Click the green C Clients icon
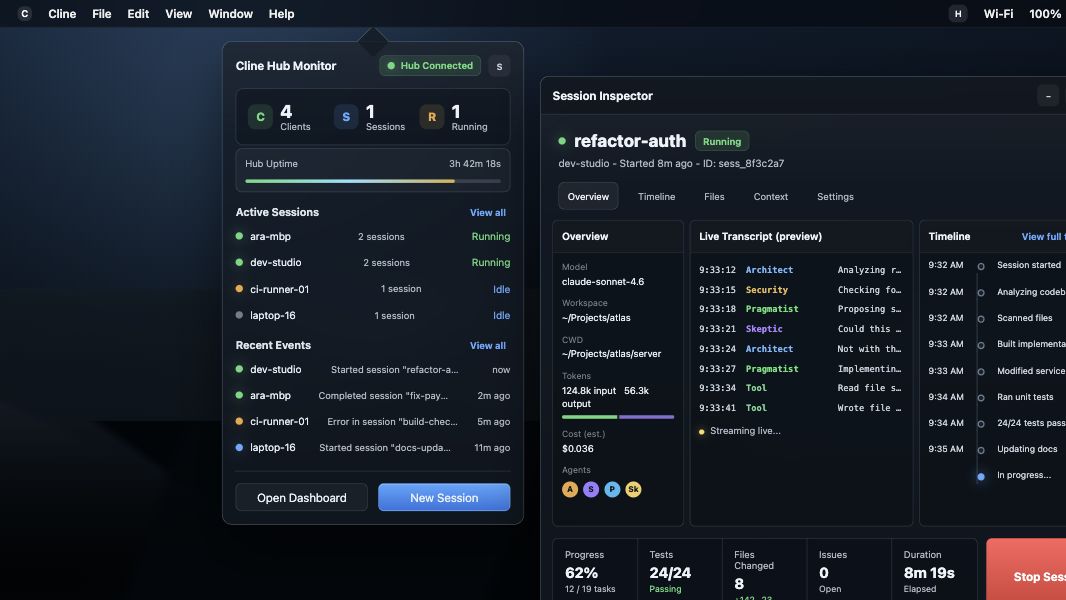The image size is (1066, 600). point(260,117)
